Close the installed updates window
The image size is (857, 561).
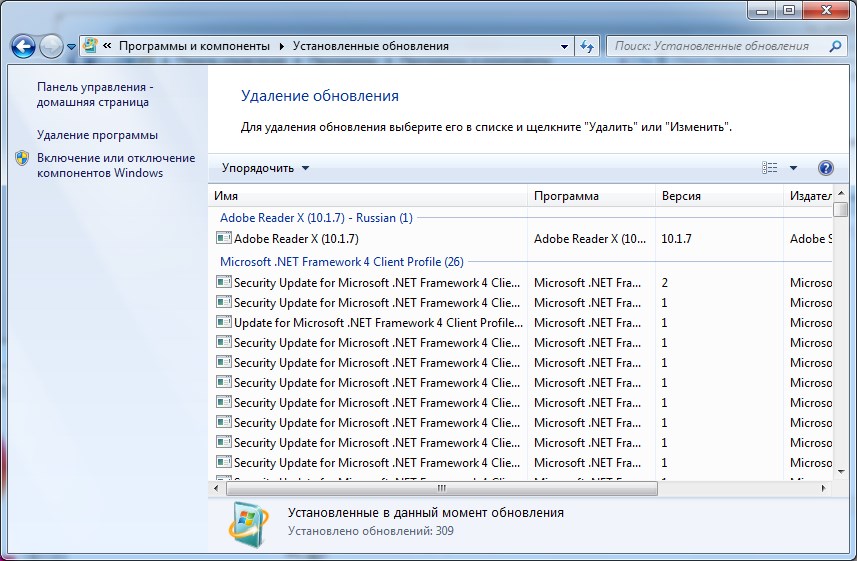coord(826,10)
